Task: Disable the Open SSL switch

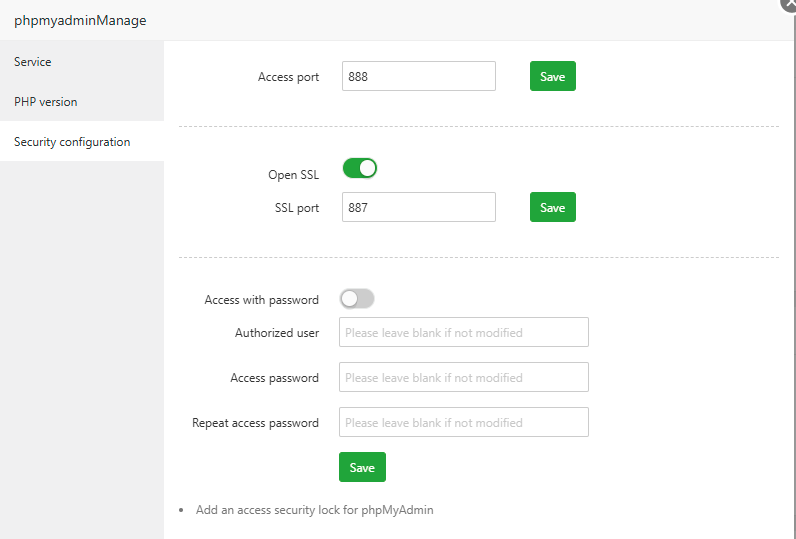Action: pos(359,168)
